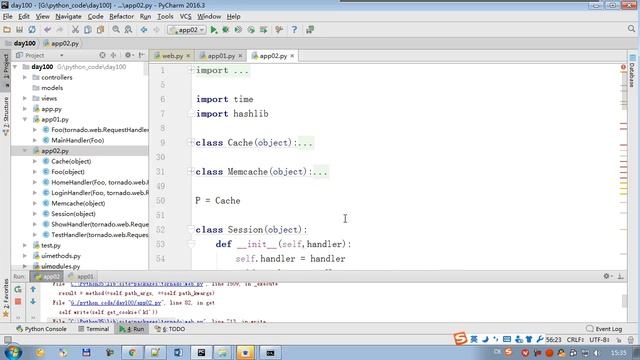Open the app02.py link in traceback
This screenshot has width=640, height=360.
click(116, 303)
